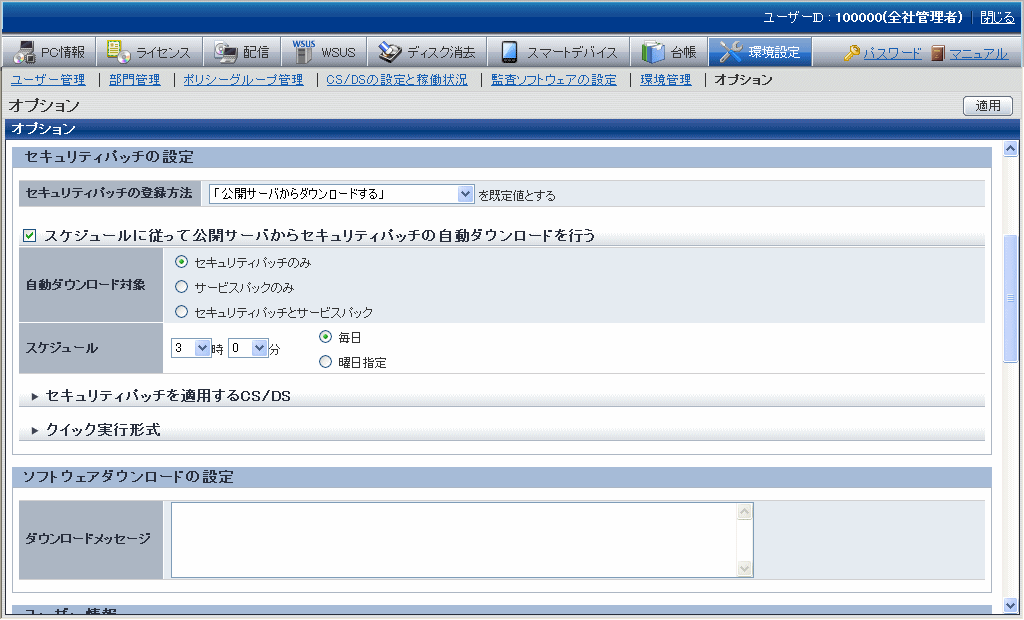
Task: Go to CS/DSの設定と稼働状況 link
Action: 397,80
